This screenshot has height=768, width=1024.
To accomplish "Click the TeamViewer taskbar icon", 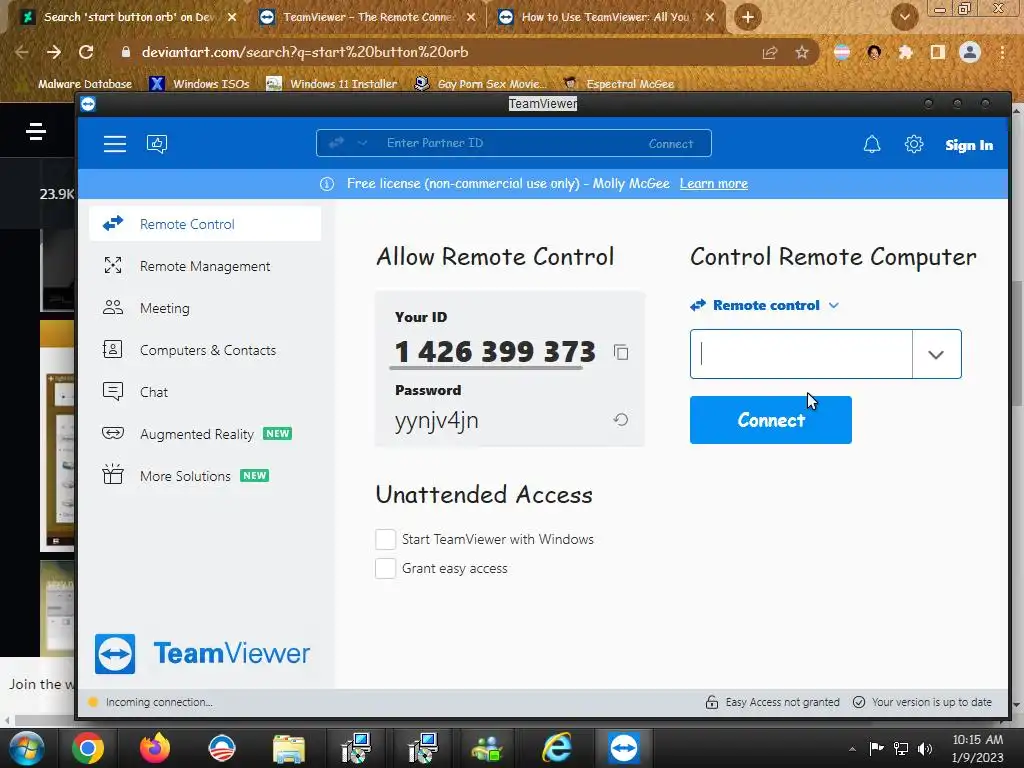I will tap(624, 748).
